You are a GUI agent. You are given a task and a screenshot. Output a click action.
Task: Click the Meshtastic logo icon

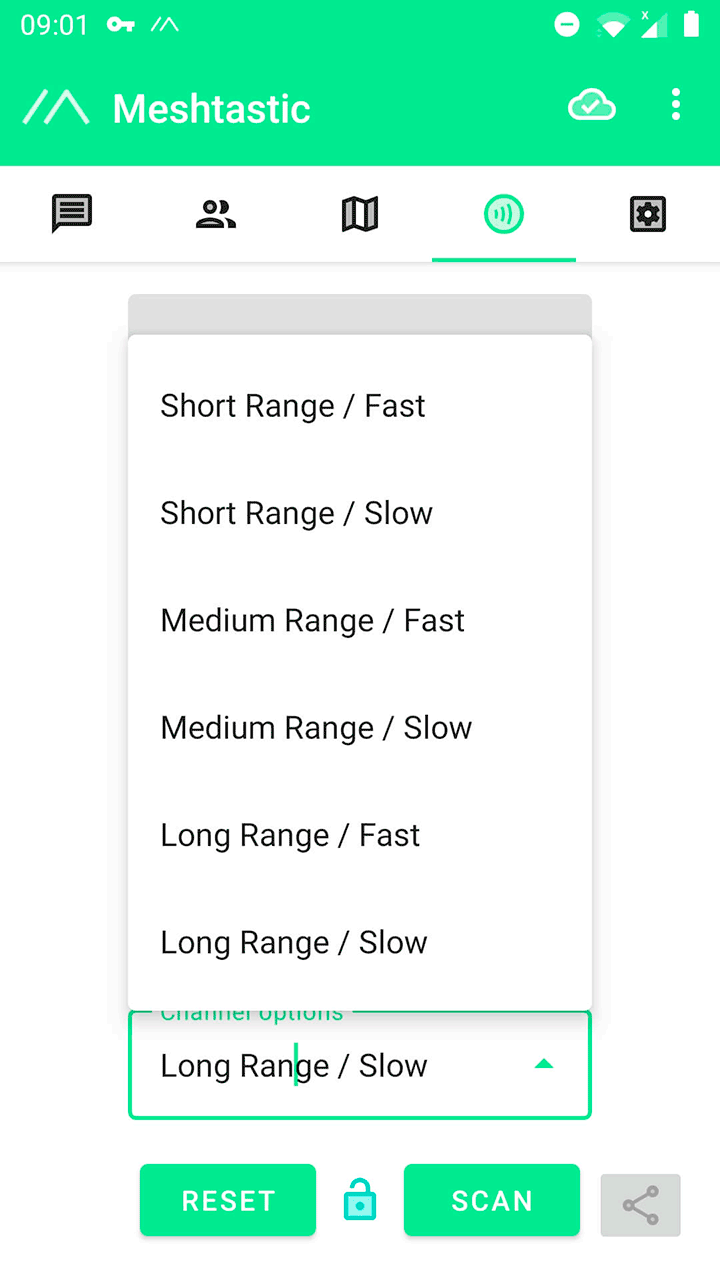[x=56, y=108]
